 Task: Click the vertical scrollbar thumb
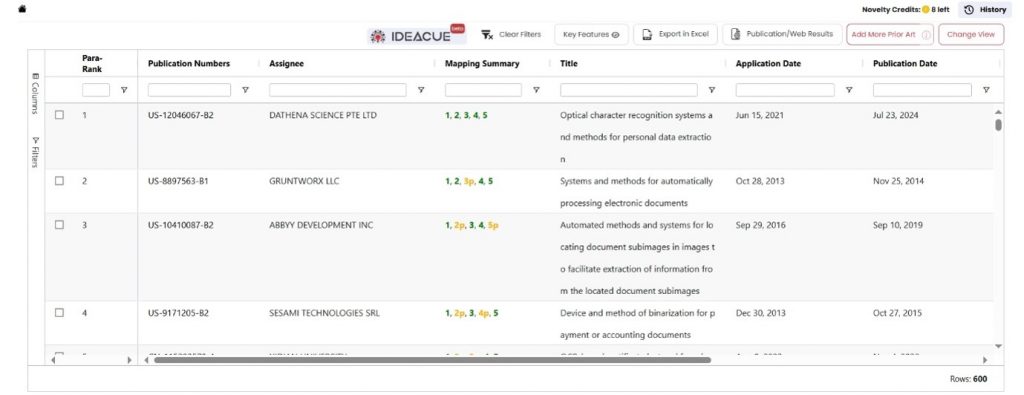pyautogui.click(x=998, y=125)
